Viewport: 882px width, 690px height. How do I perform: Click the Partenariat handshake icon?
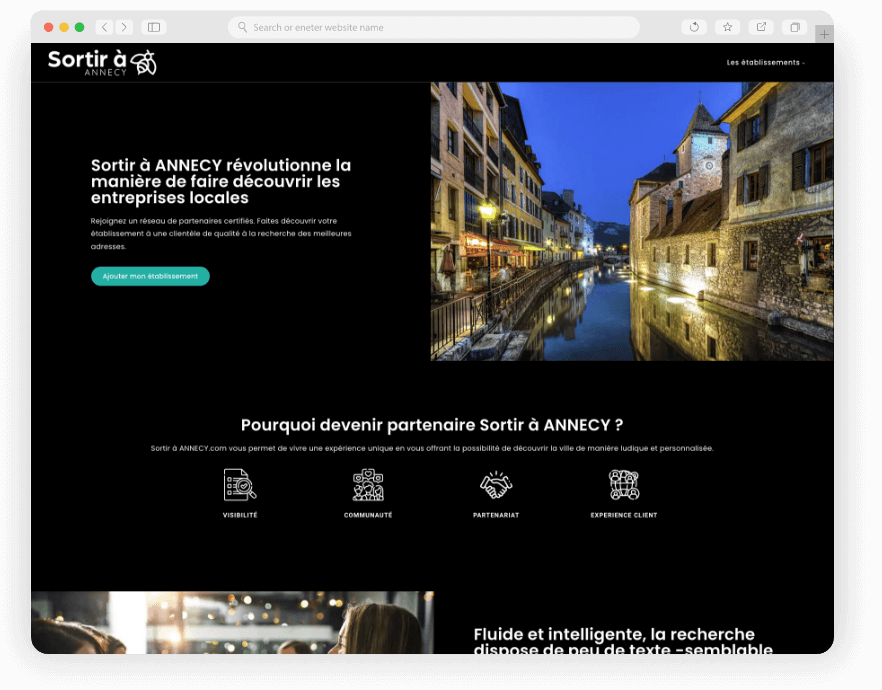[495, 485]
